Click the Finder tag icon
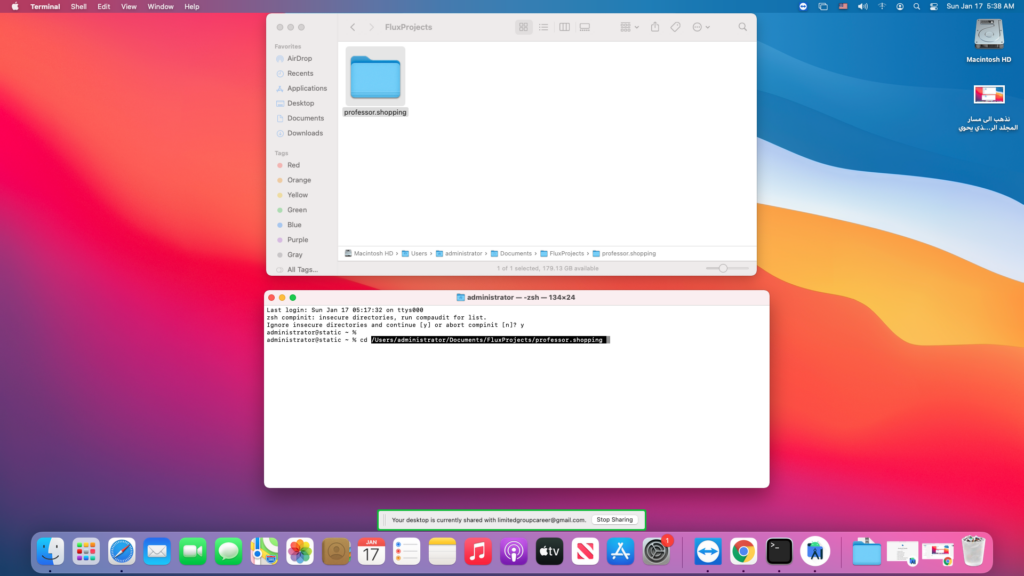This screenshot has height=576, width=1024. (675, 27)
